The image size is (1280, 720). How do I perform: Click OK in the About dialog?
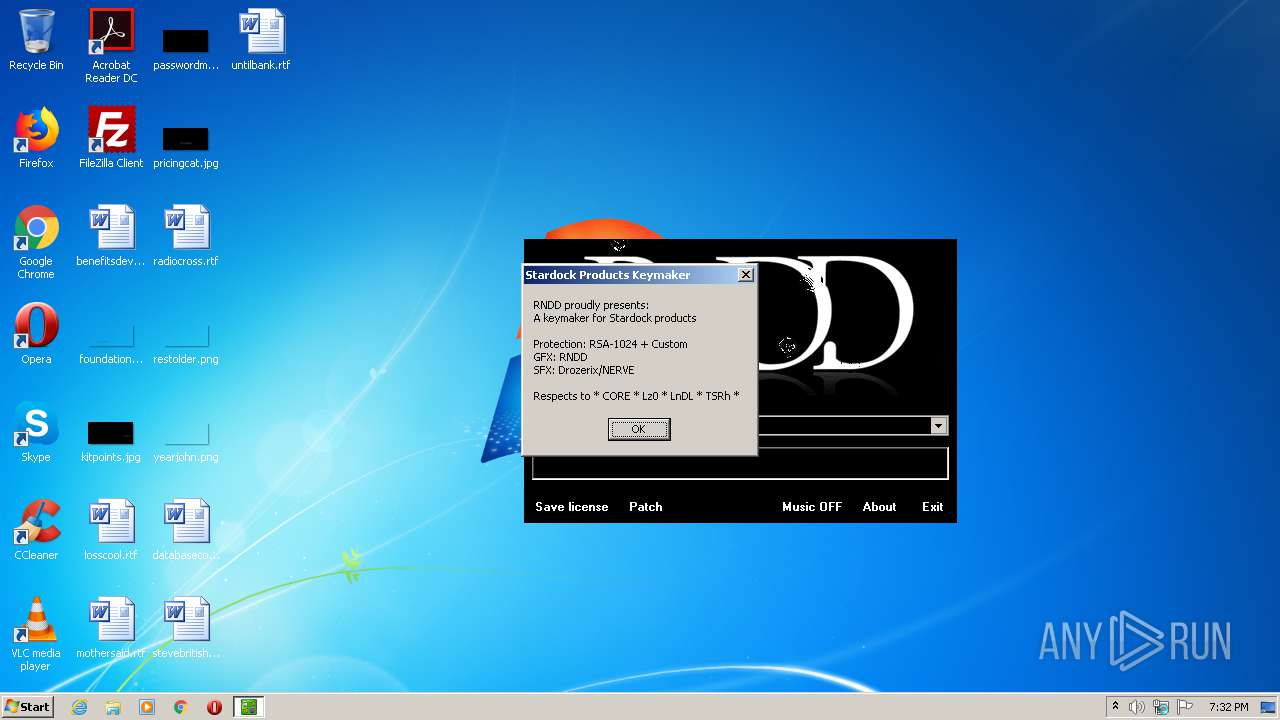pos(639,429)
